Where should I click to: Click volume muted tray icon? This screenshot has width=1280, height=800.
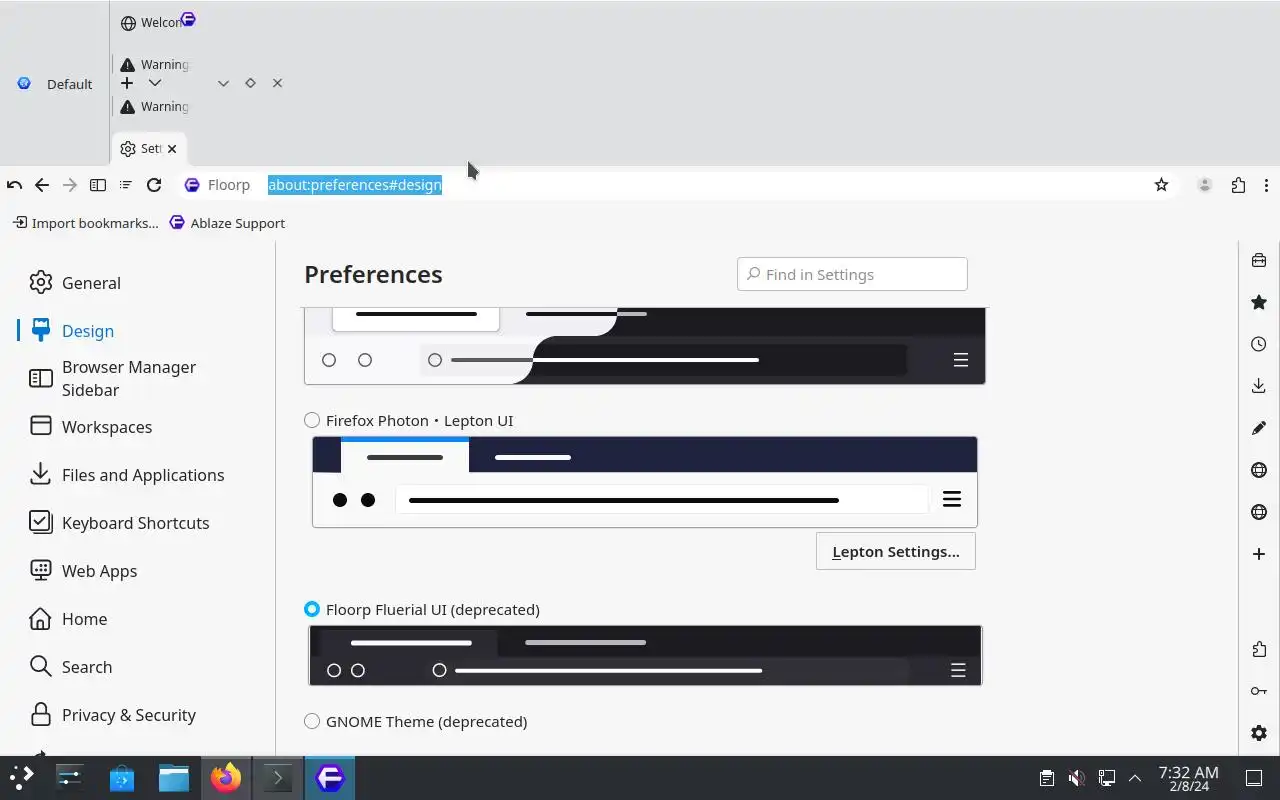coord(1076,778)
